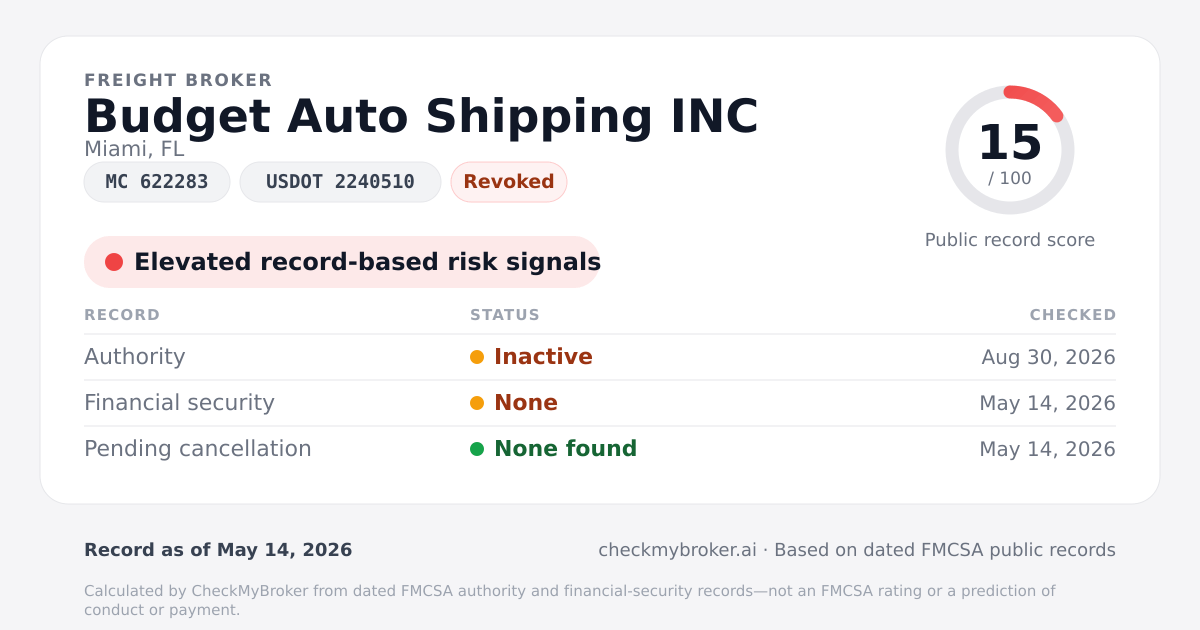Select the Financial security record row
The height and width of the screenshot is (630, 1200).
pyautogui.click(x=600, y=403)
